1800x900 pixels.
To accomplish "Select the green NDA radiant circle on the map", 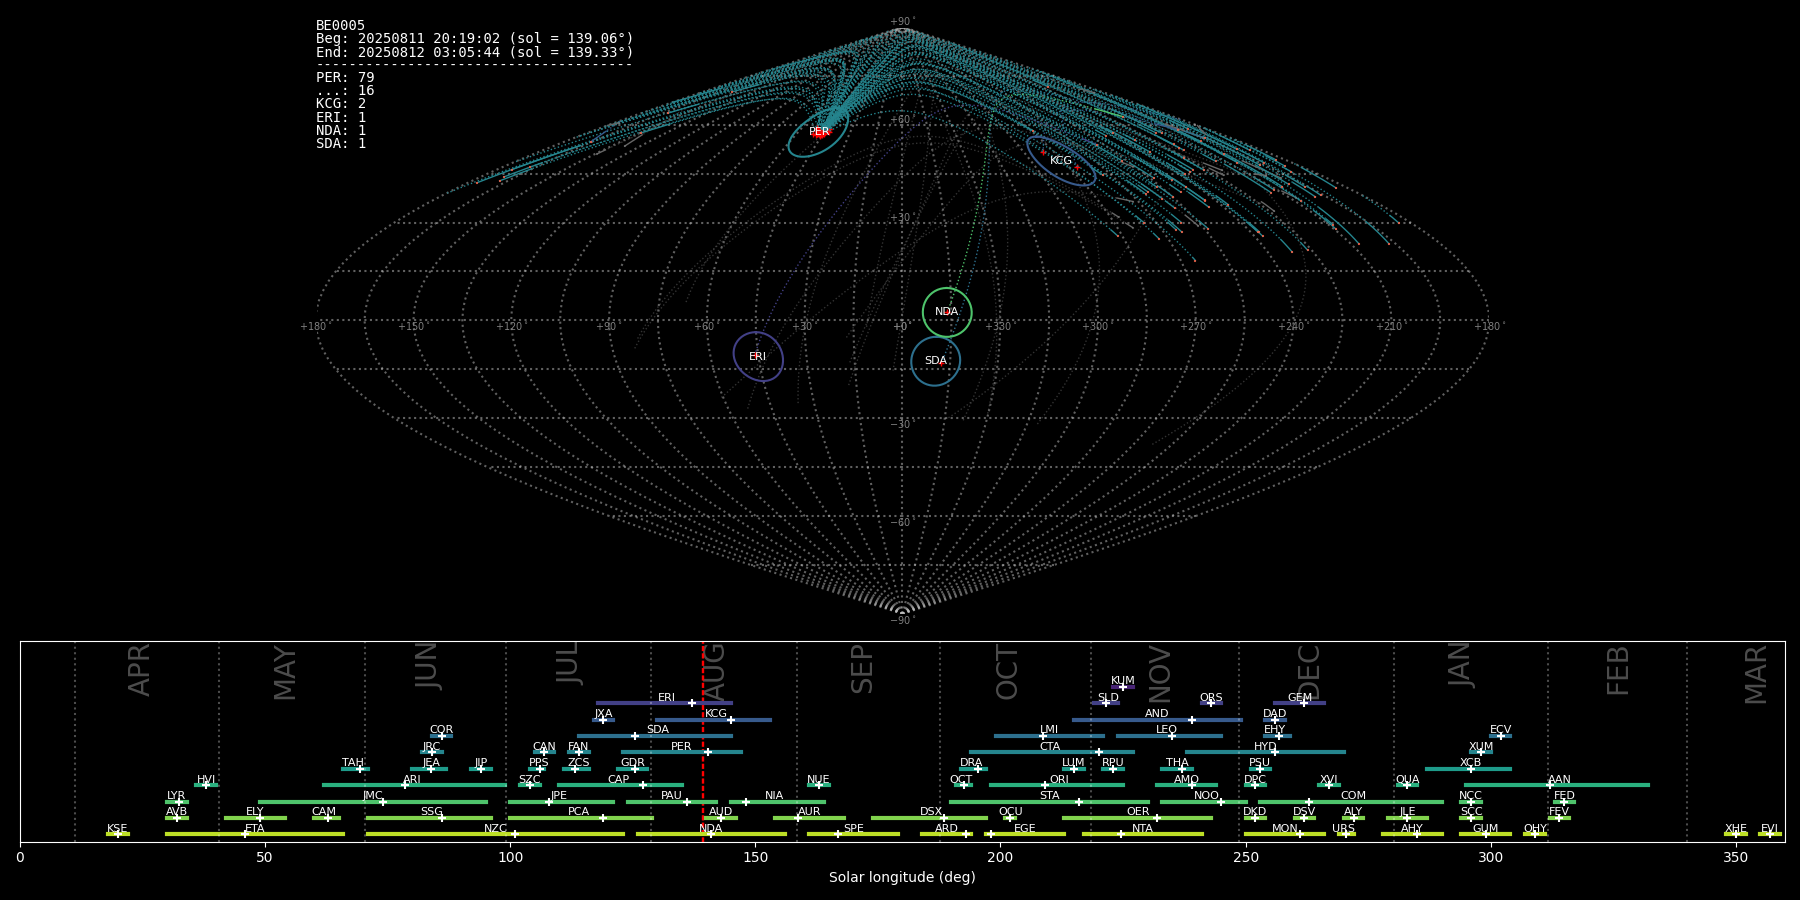I will [x=947, y=312].
